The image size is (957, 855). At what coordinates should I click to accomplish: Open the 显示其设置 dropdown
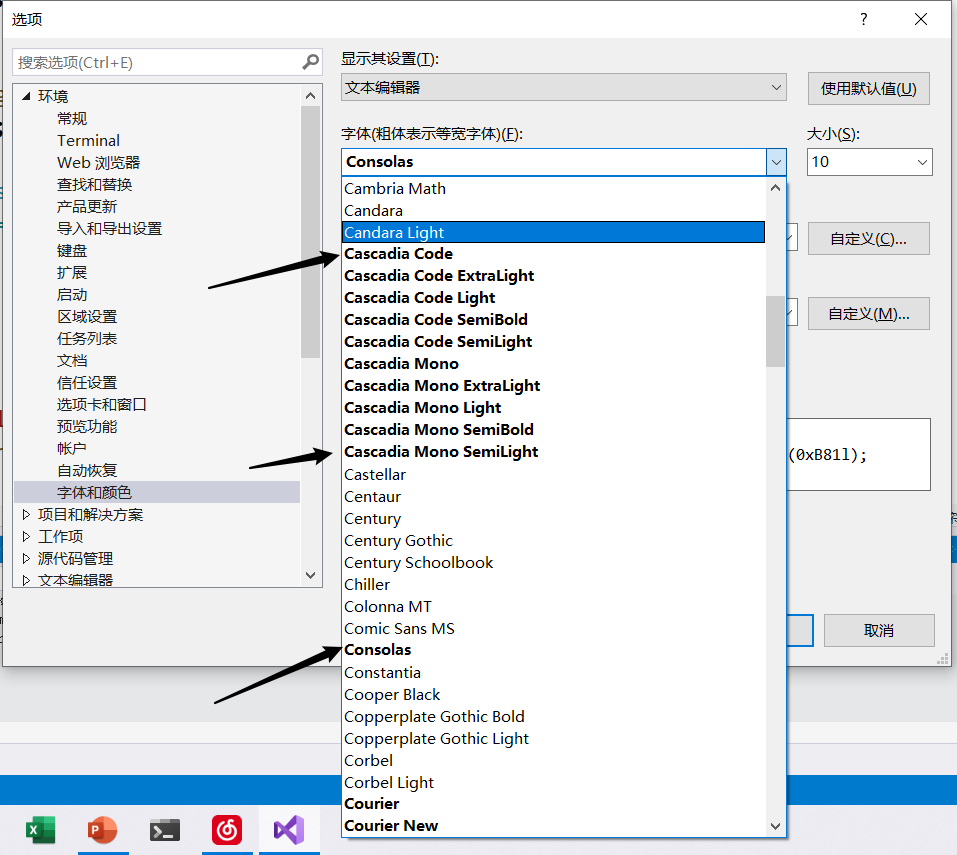tap(563, 87)
